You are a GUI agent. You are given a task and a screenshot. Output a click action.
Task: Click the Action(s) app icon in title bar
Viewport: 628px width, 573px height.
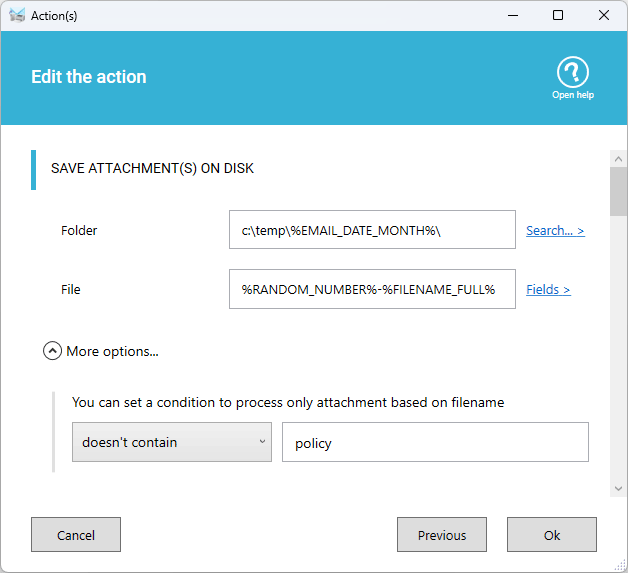(17, 15)
